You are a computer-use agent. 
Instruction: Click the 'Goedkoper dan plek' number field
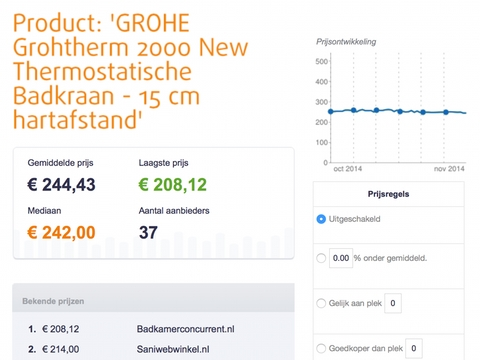[x=414, y=348]
